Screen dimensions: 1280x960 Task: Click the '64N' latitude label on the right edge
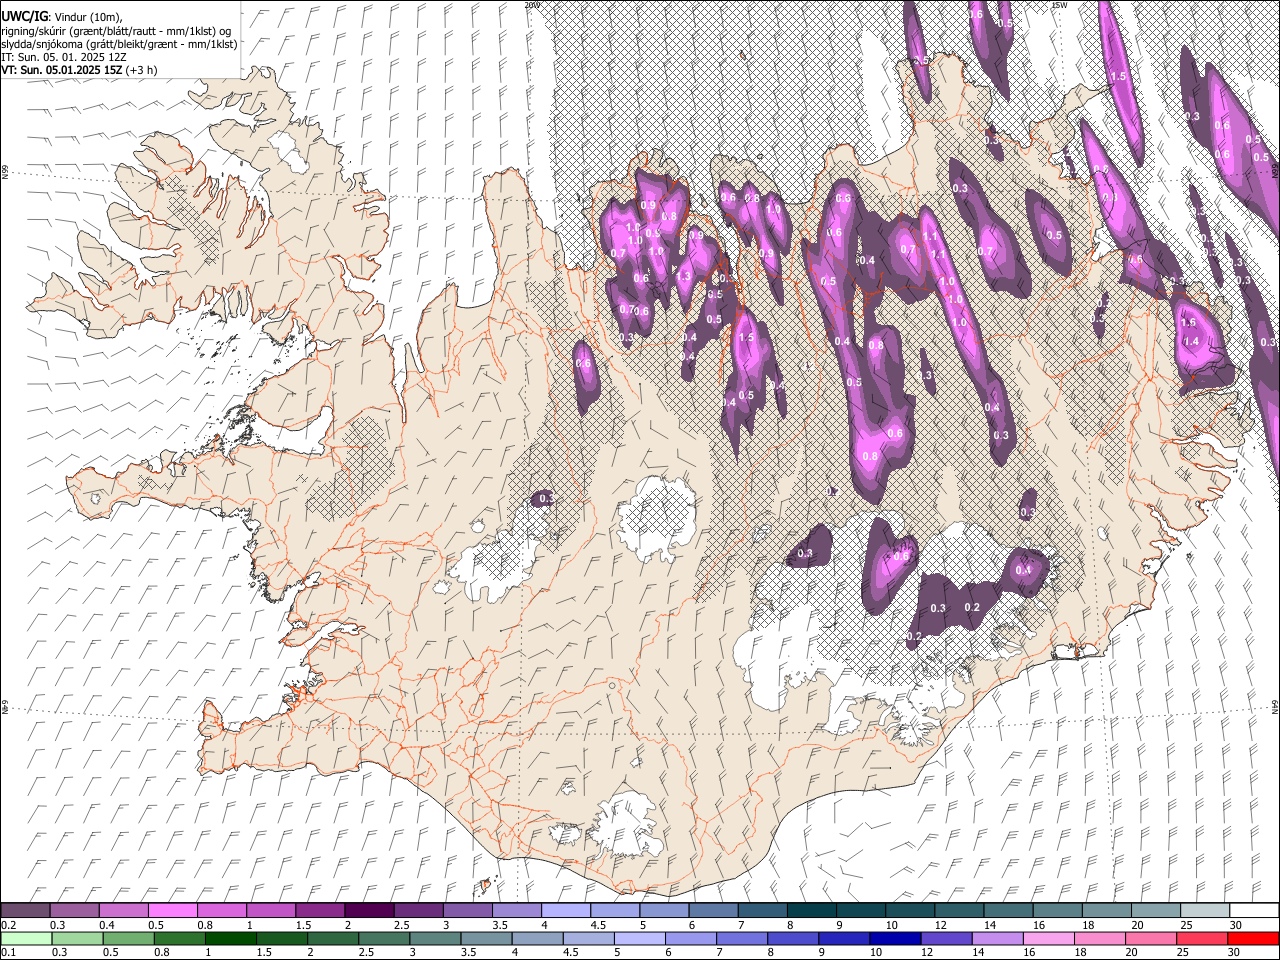(1275, 706)
